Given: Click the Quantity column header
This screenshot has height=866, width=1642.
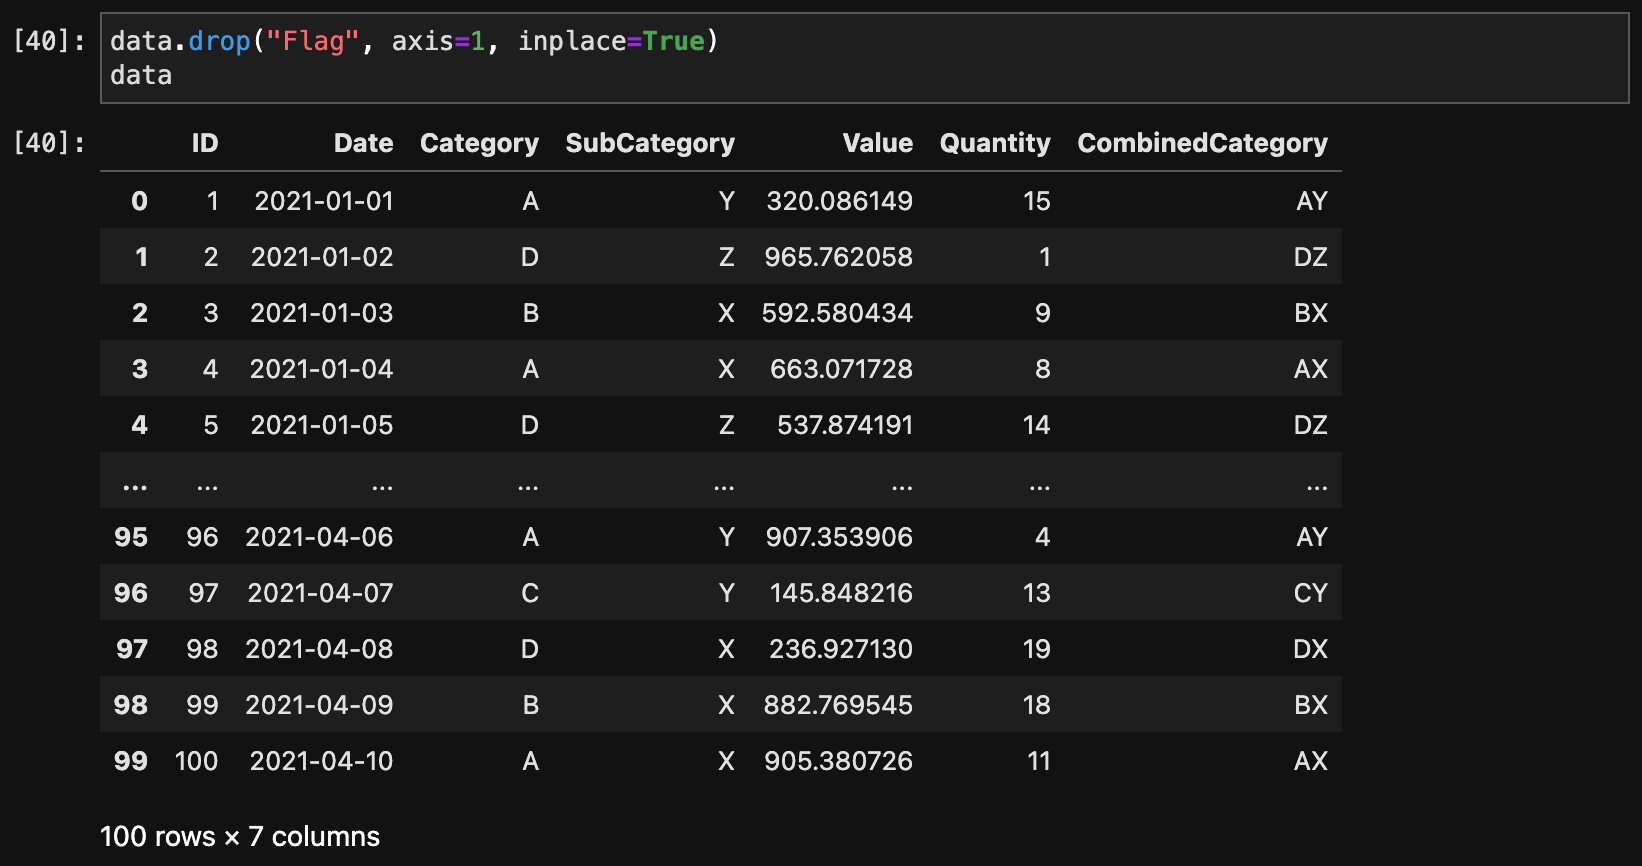Looking at the screenshot, I should tap(995, 143).
